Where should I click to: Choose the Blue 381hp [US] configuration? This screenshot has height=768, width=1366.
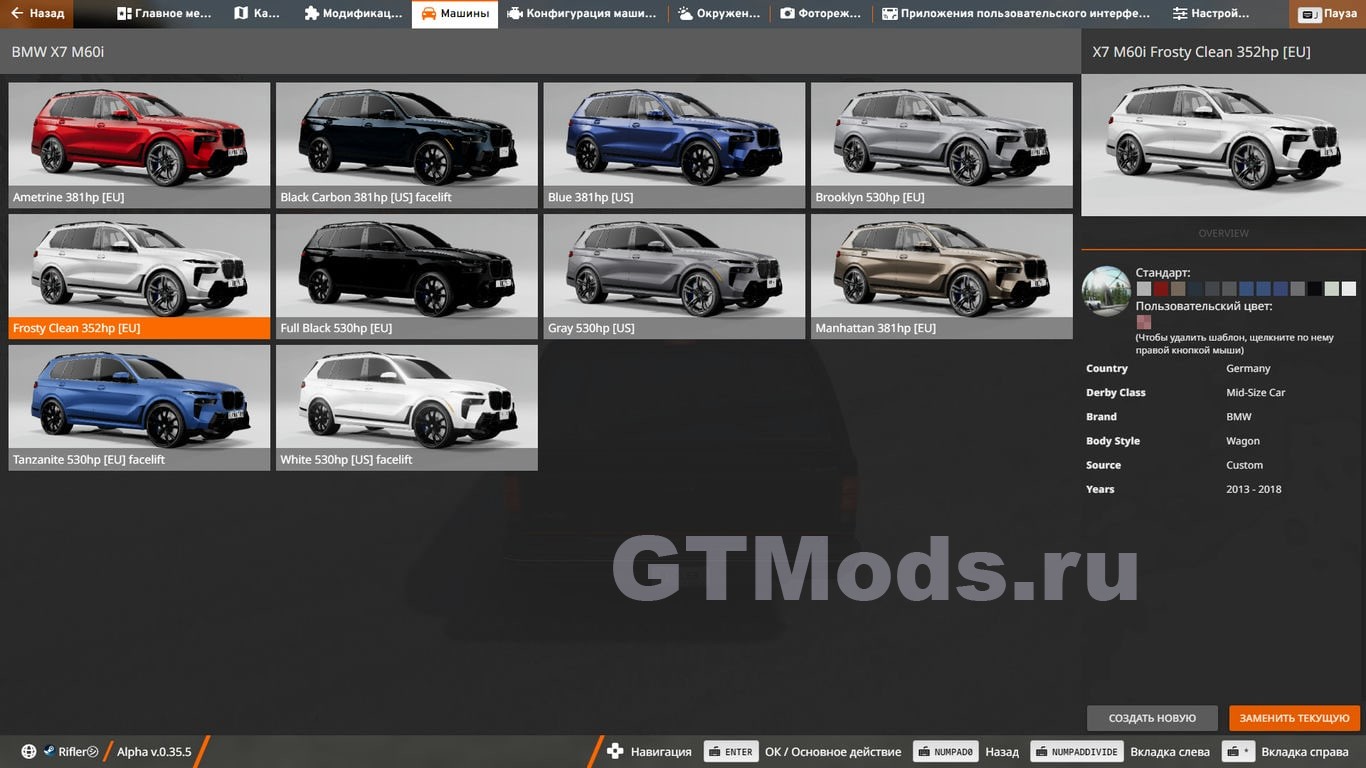point(674,145)
